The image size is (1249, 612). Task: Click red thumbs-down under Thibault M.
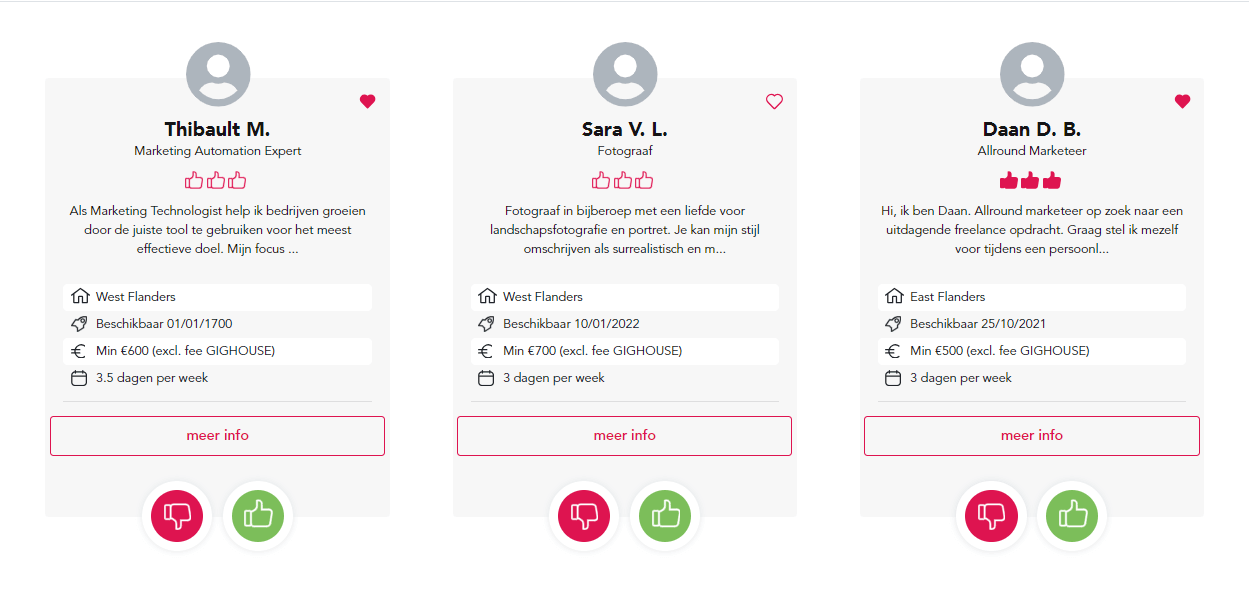(x=177, y=516)
